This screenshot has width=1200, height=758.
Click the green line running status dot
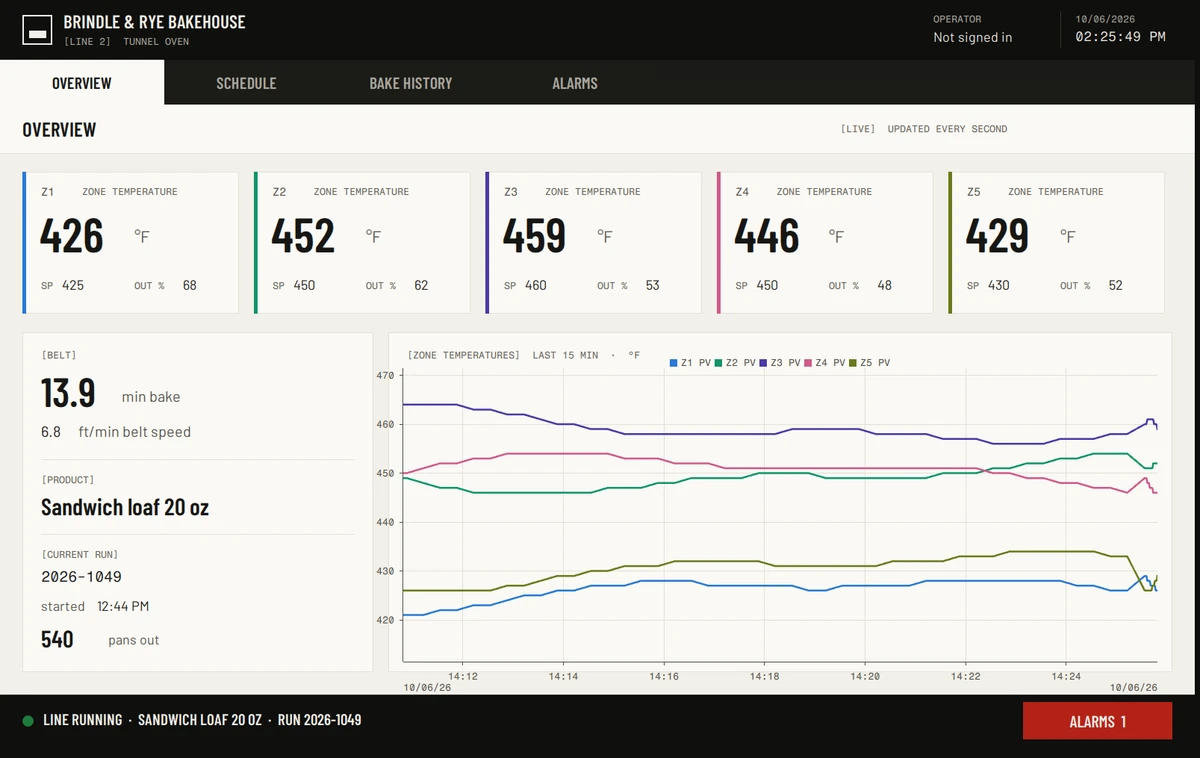[28, 720]
